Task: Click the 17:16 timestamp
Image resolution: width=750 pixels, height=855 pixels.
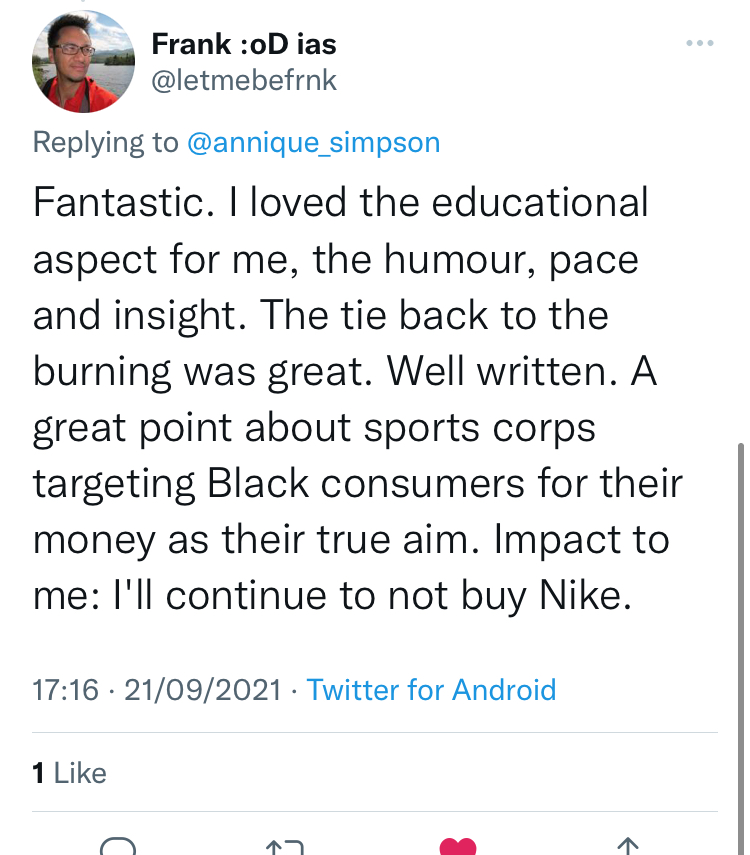Action: click(64, 690)
